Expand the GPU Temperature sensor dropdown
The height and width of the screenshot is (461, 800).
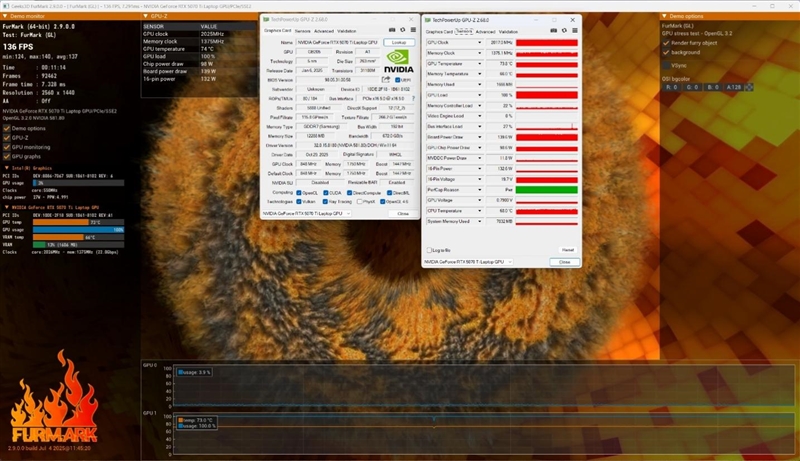pyautogui.click(x=480, y=63)
